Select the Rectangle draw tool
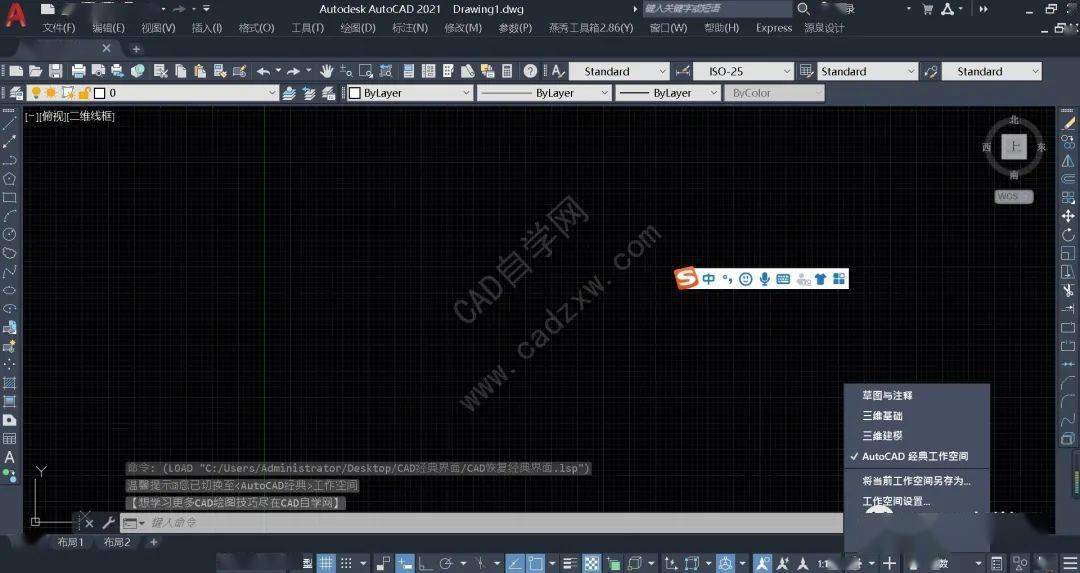 coord(10,198)
